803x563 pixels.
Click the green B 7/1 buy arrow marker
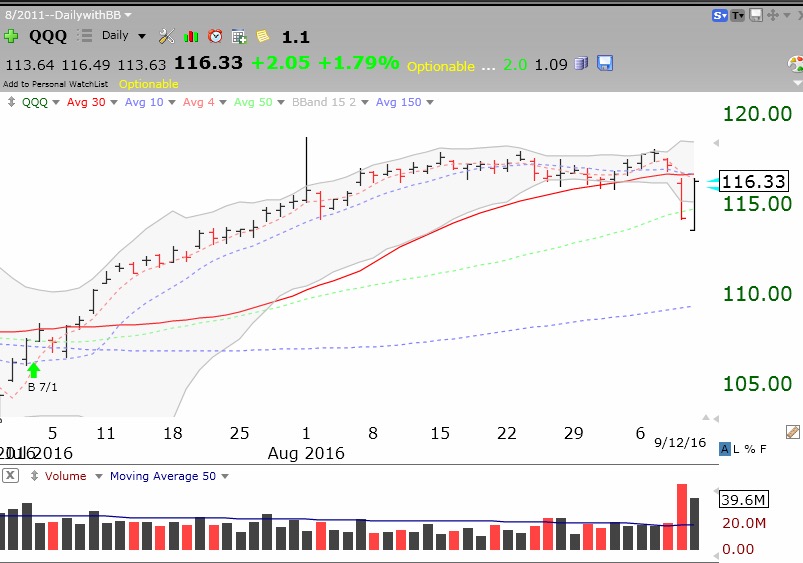(33, 370)
